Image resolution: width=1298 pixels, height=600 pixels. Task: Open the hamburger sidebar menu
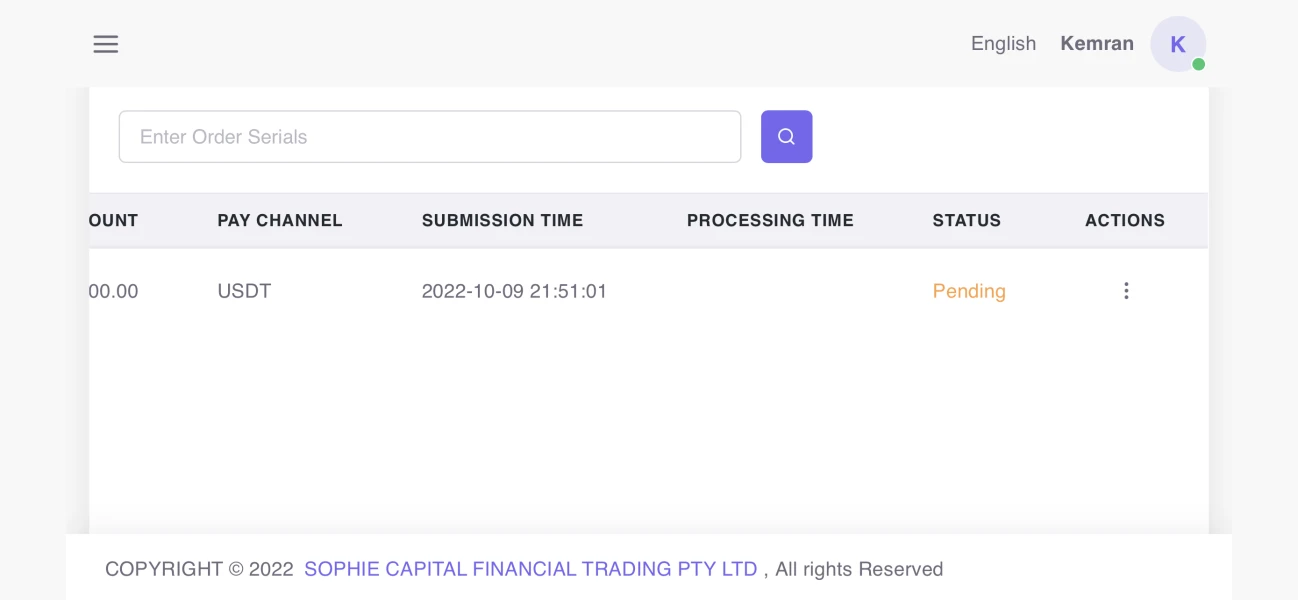[106, 44]
